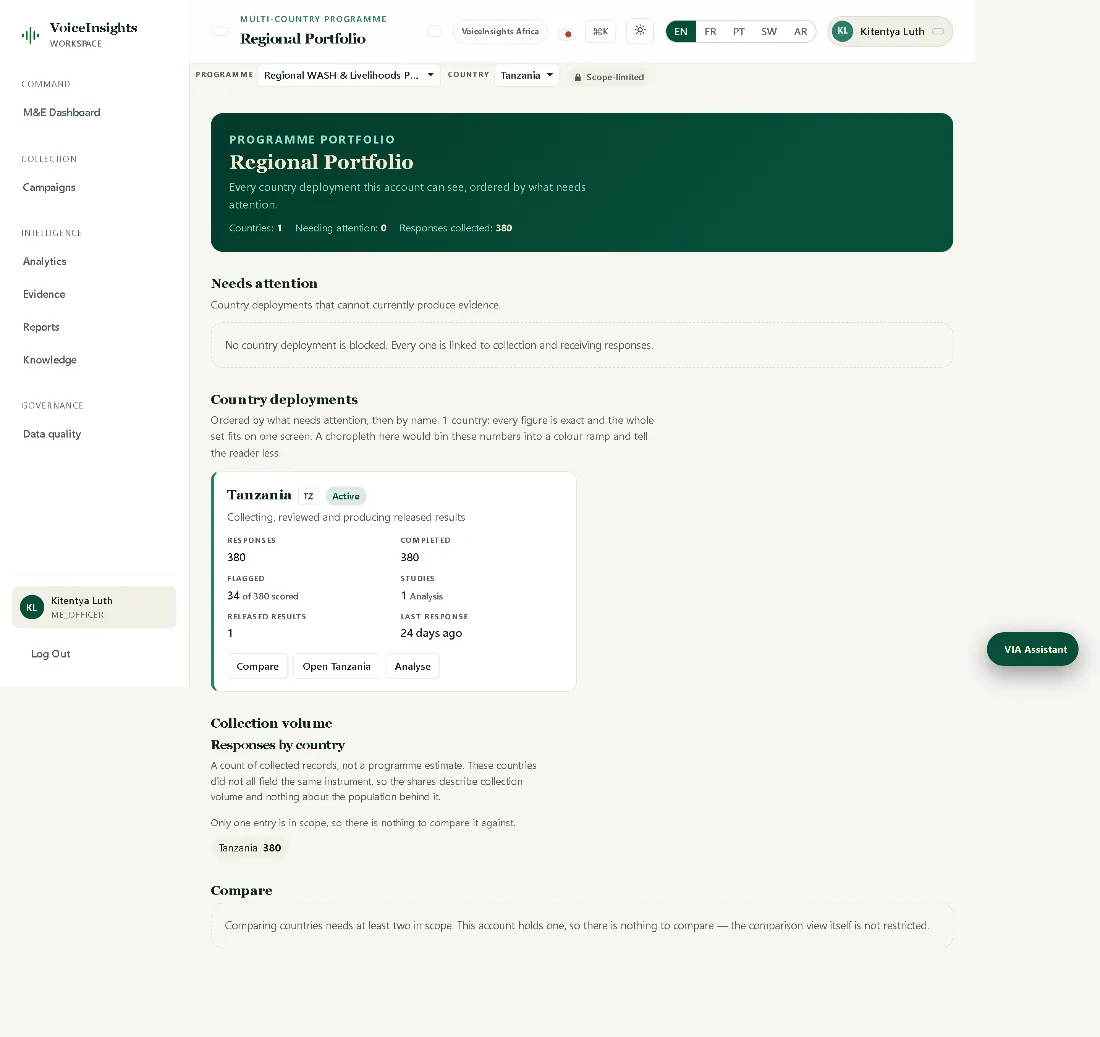The image size is (1100, 1037).
Task: Open M&E Dashboard in the sidebar
Action: 62,112
